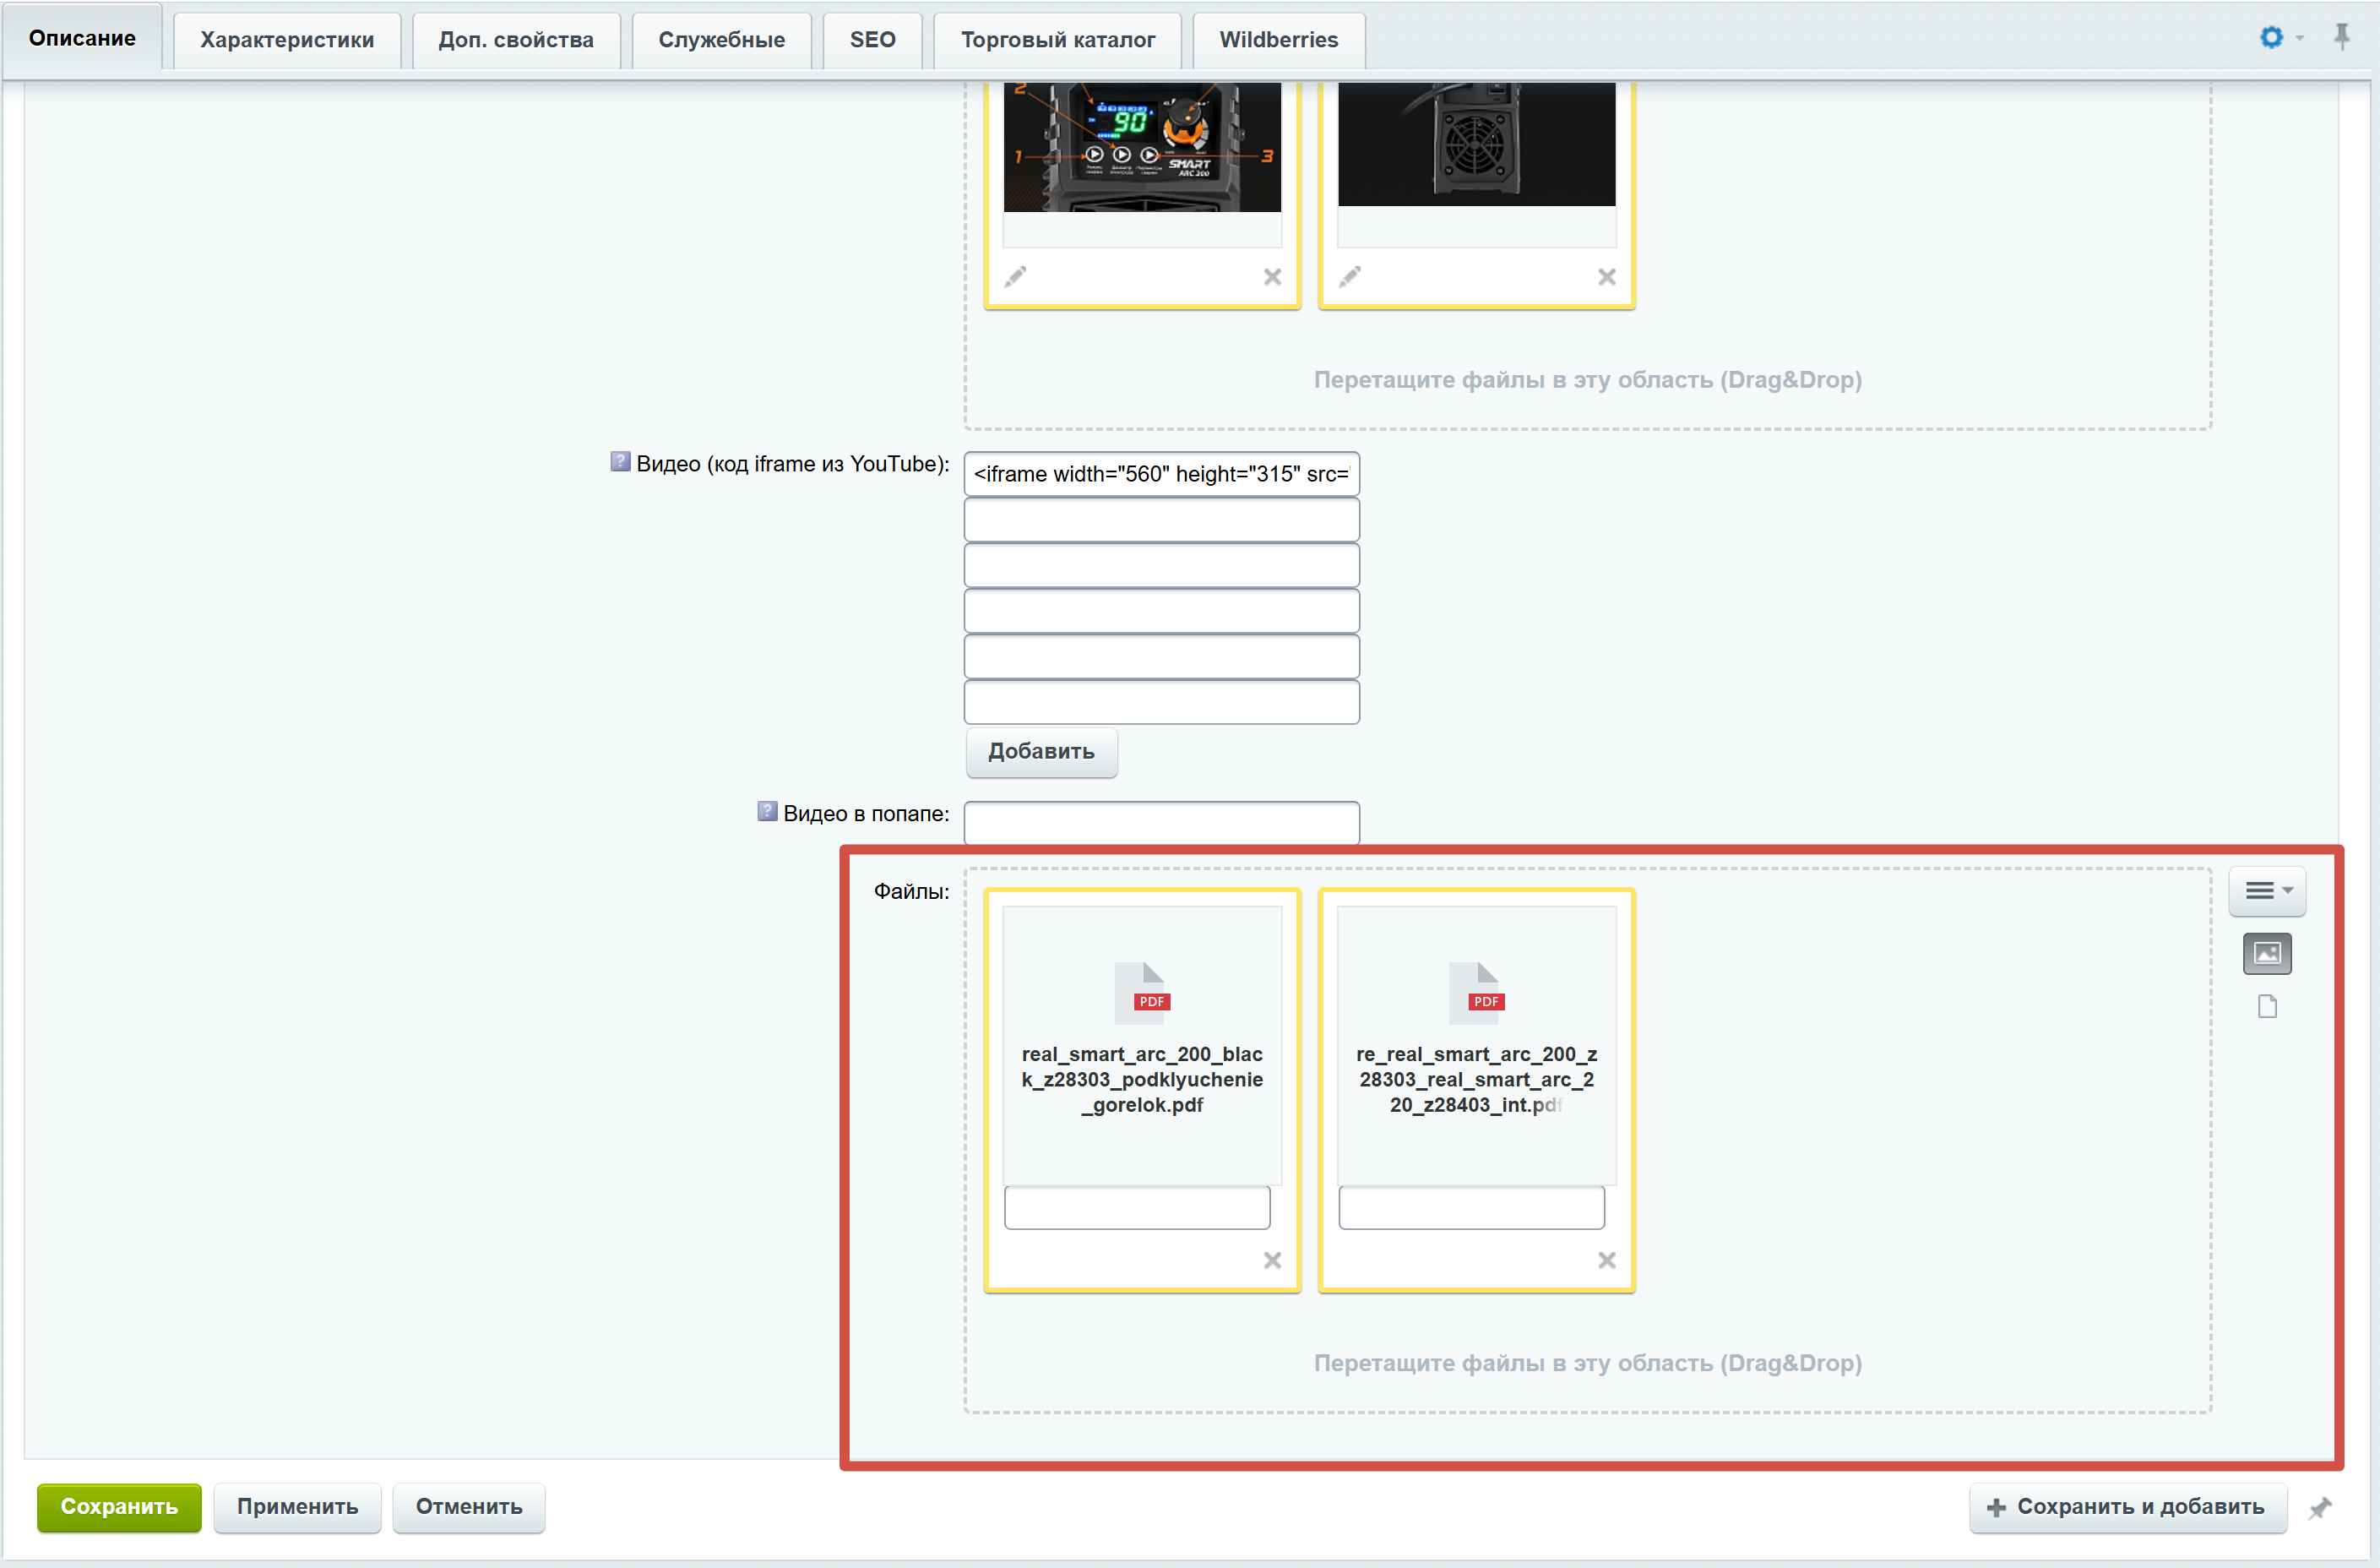Viewport: 2380px width, 1568px height.
Task: Remove the podklyuchenie_gorelok.pdf file
Action: [1272, 1260]
